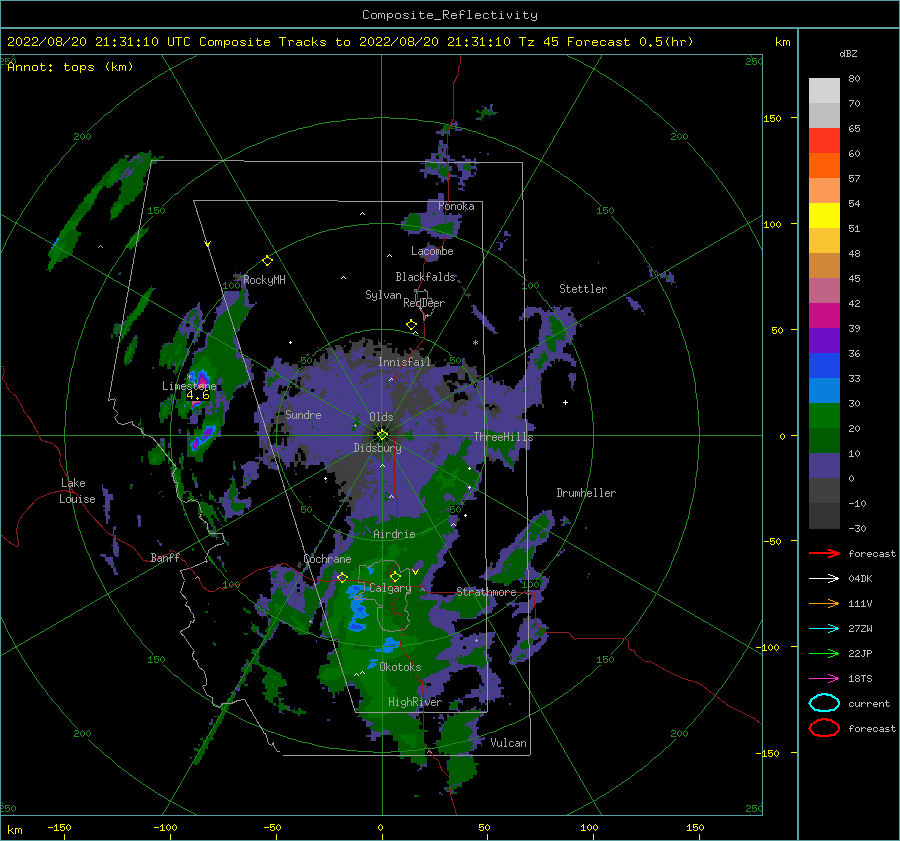Viewport: 900px width, 841px height.
Task: Click the Calgary city label
Action: [390, 588]
